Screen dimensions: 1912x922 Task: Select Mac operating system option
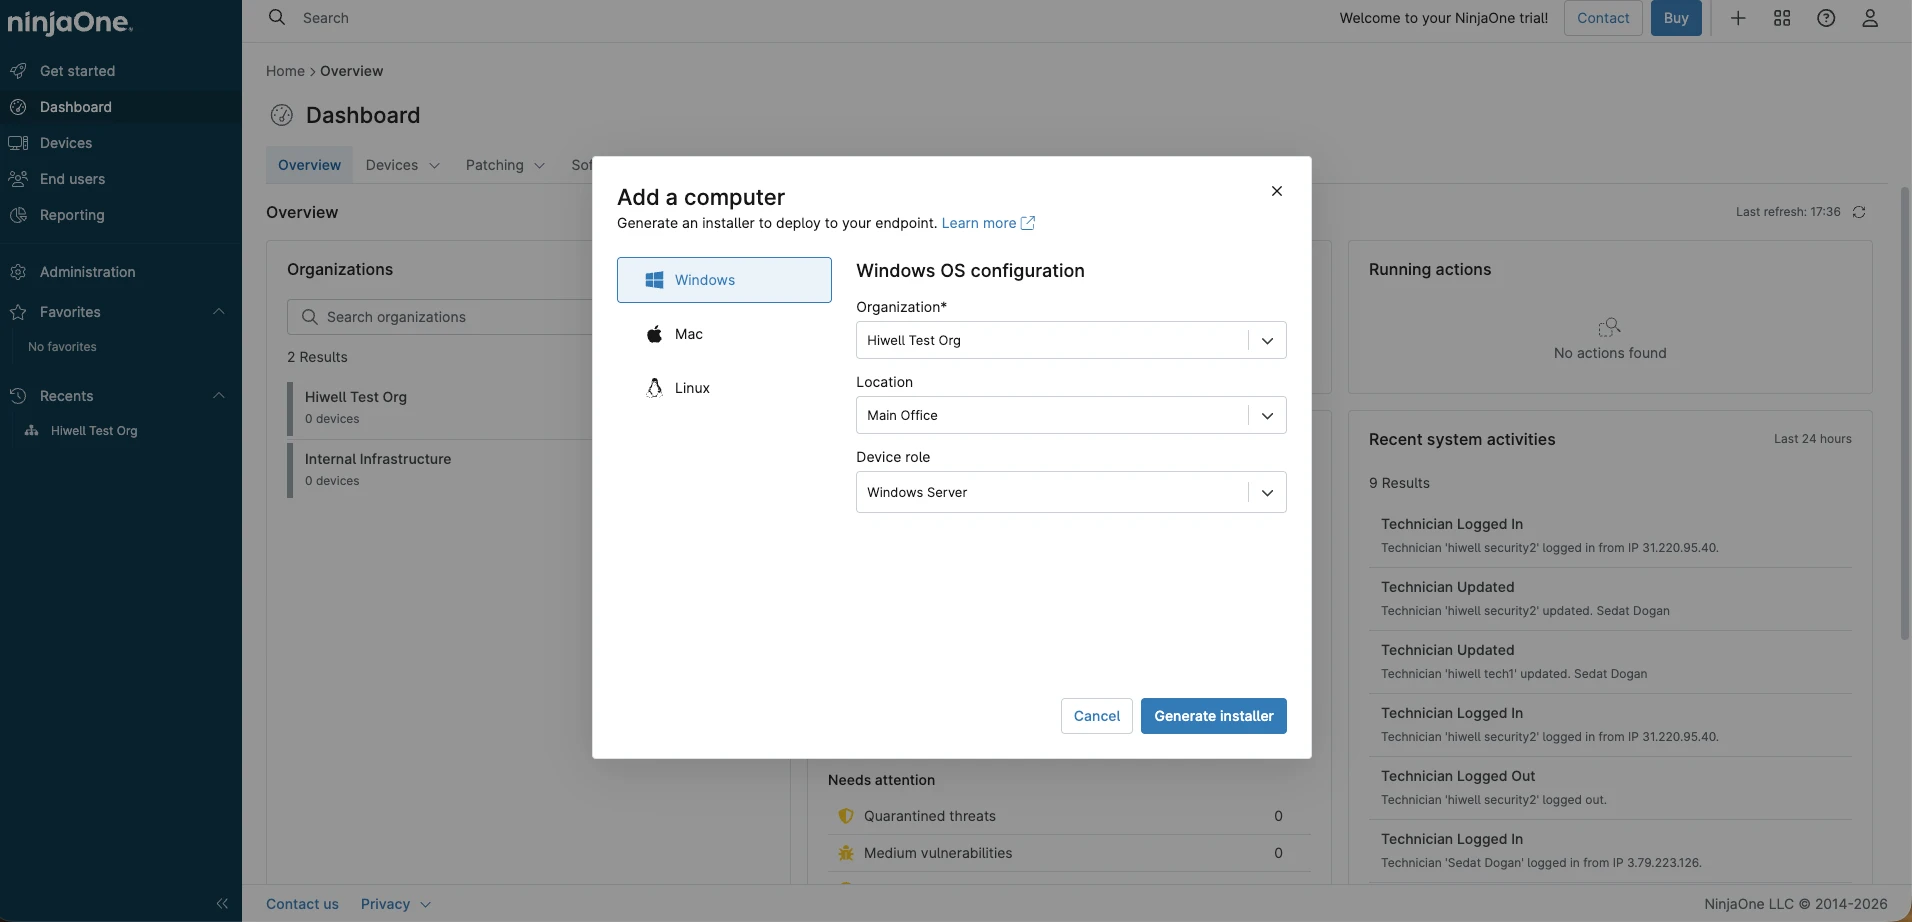pos(724,334)
